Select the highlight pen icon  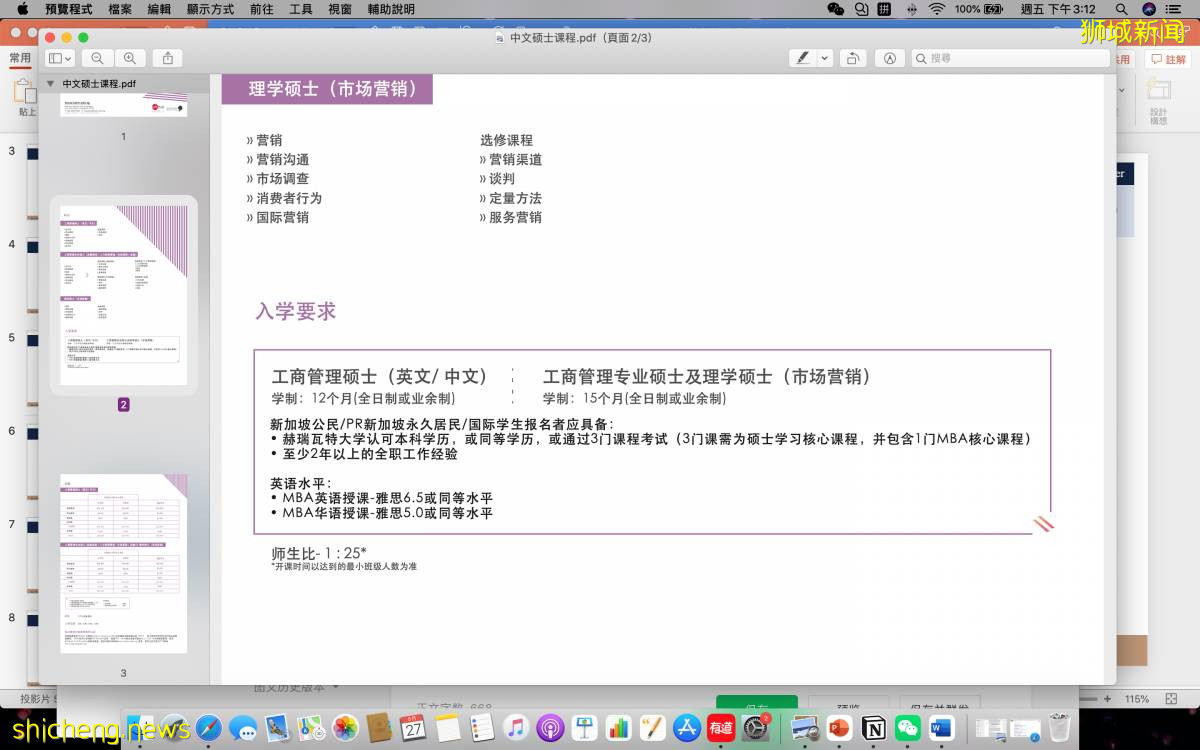click(801, 58)
